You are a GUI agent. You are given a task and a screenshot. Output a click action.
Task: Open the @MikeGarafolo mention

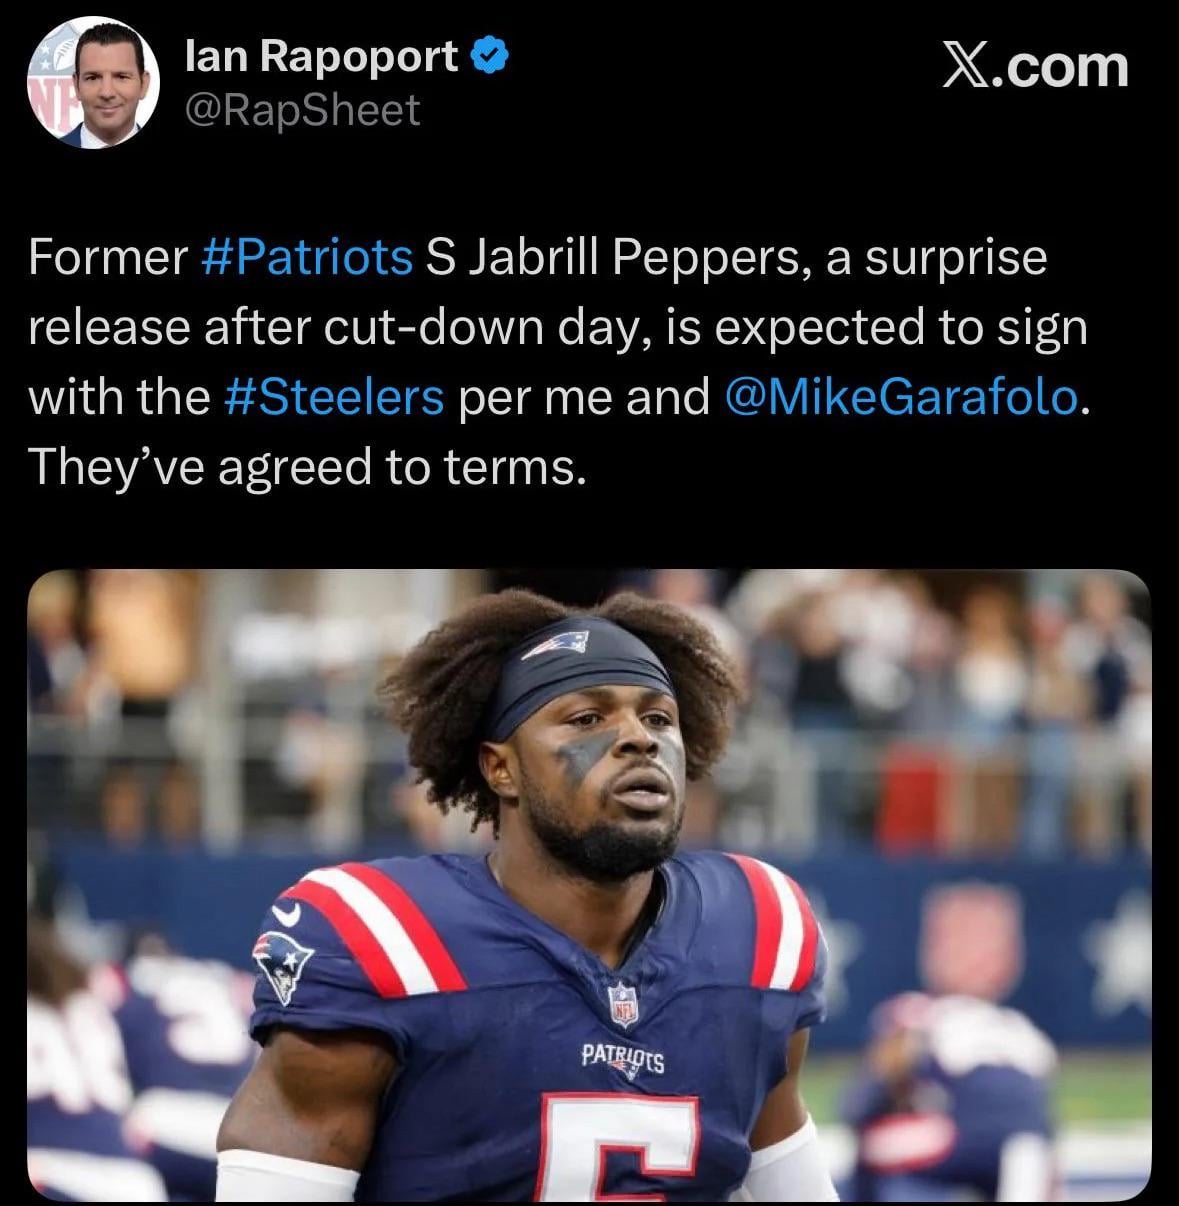coord(899,396)
